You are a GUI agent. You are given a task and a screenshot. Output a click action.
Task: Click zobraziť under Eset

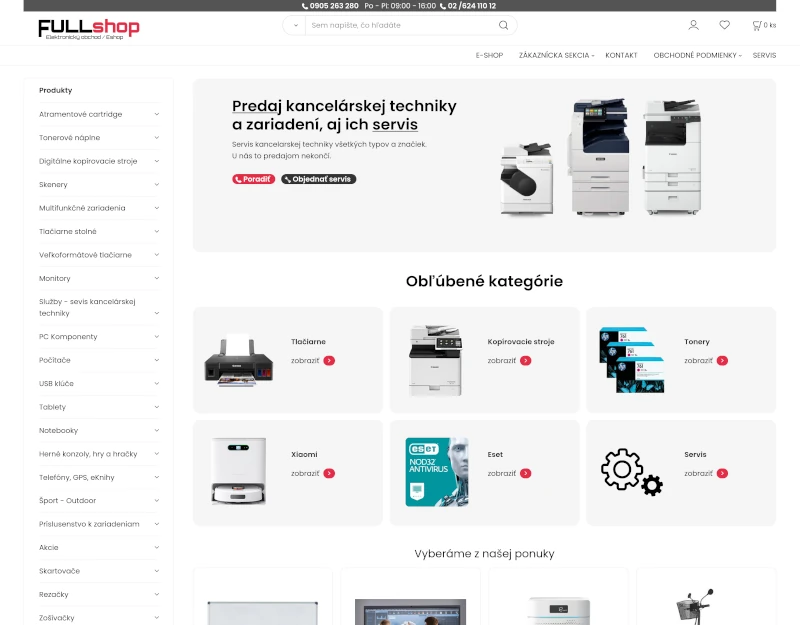coord(502,473)
